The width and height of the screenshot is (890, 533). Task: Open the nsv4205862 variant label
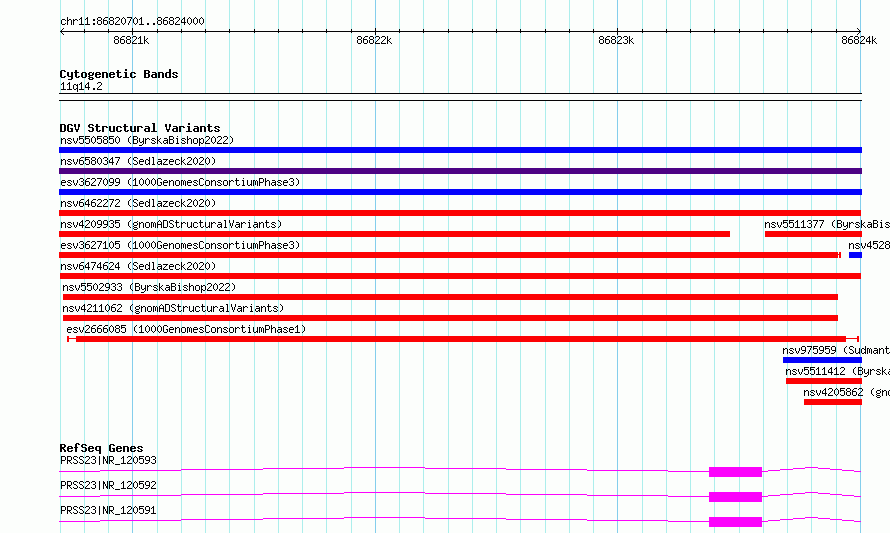point(846,392)
